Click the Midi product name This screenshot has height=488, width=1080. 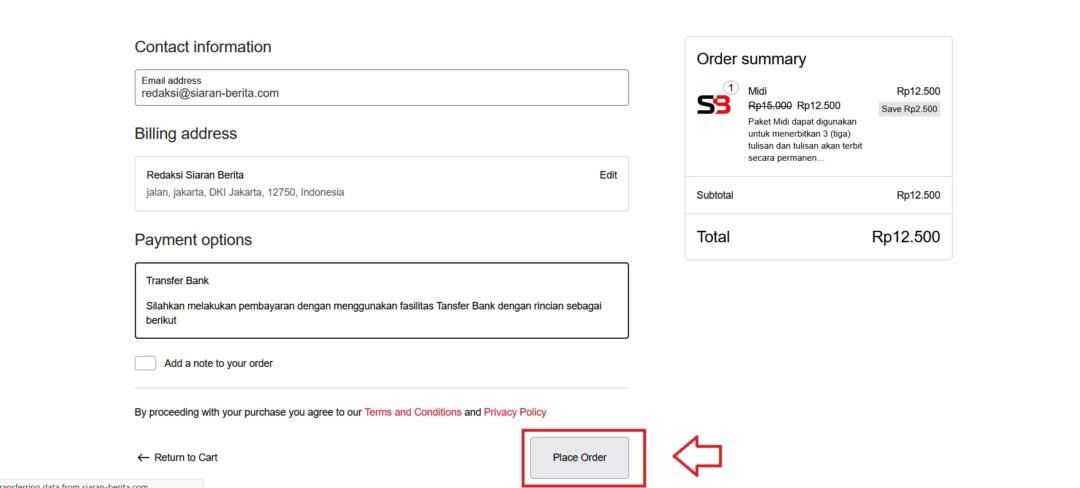point(758,91)
